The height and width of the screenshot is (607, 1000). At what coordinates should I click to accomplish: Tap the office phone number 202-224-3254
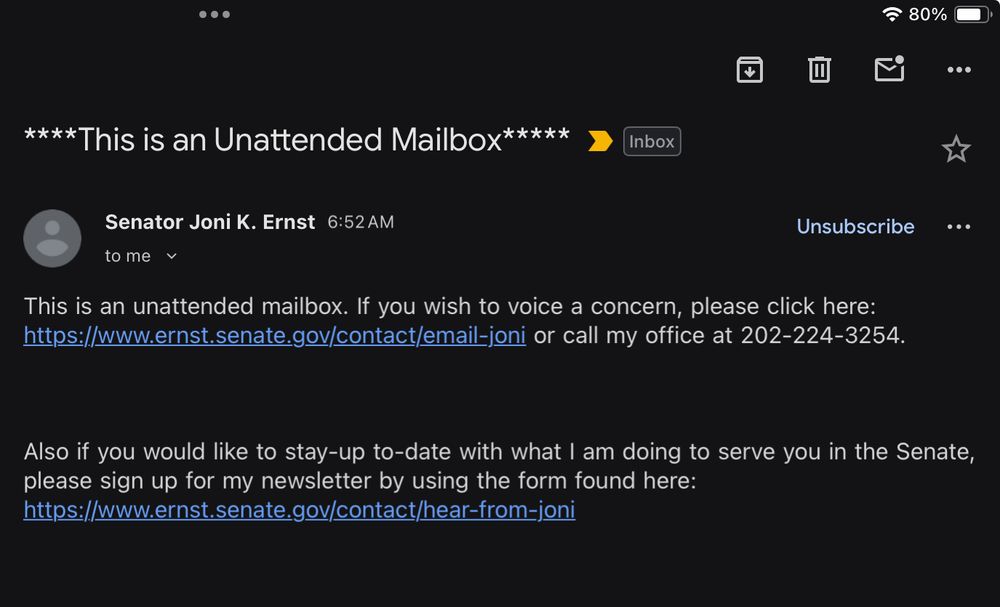pyautogui.click(x=821, y=336)
